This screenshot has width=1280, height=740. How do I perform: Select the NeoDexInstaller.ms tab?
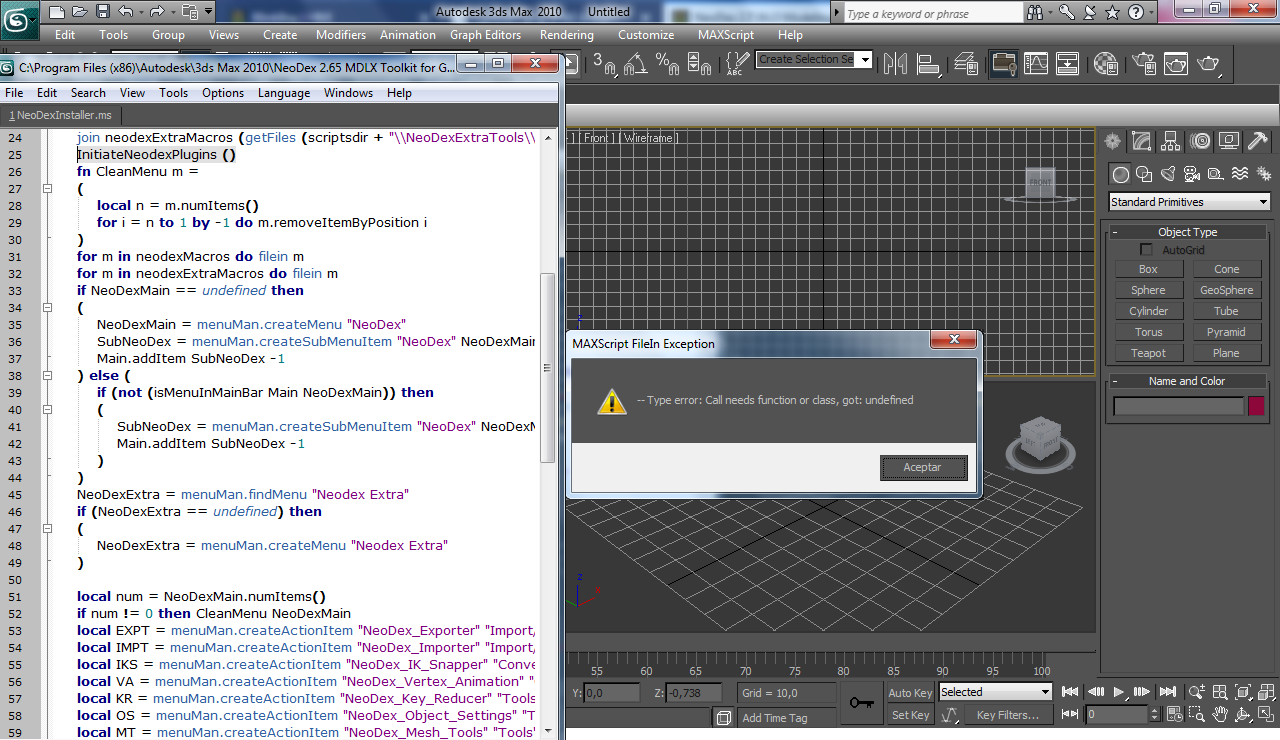pyautogui.click(x=61, y=115)
